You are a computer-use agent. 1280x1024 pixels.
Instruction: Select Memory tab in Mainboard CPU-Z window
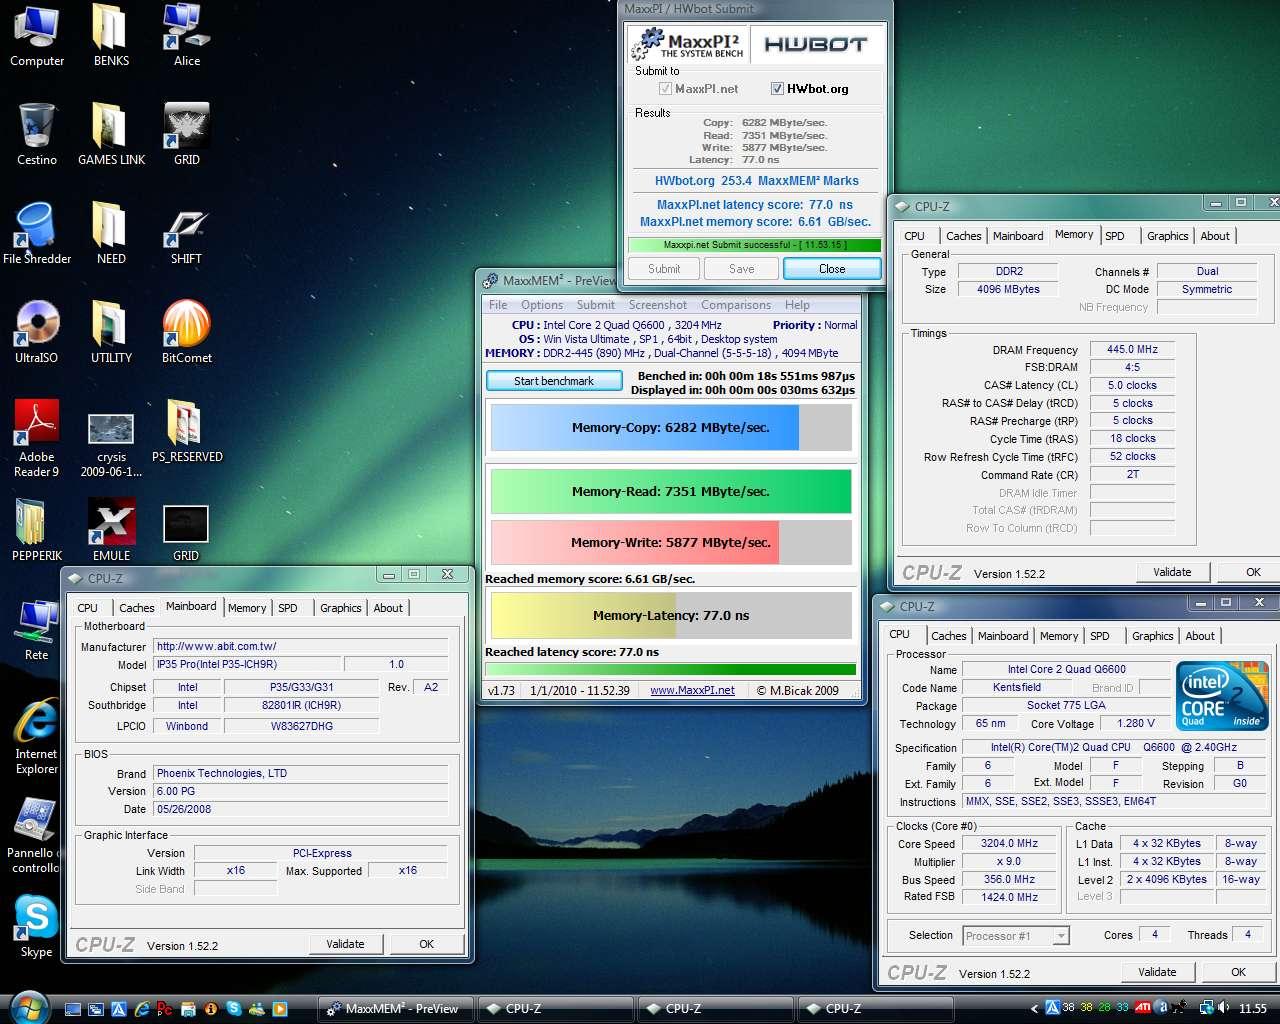[x=247, y=608]
